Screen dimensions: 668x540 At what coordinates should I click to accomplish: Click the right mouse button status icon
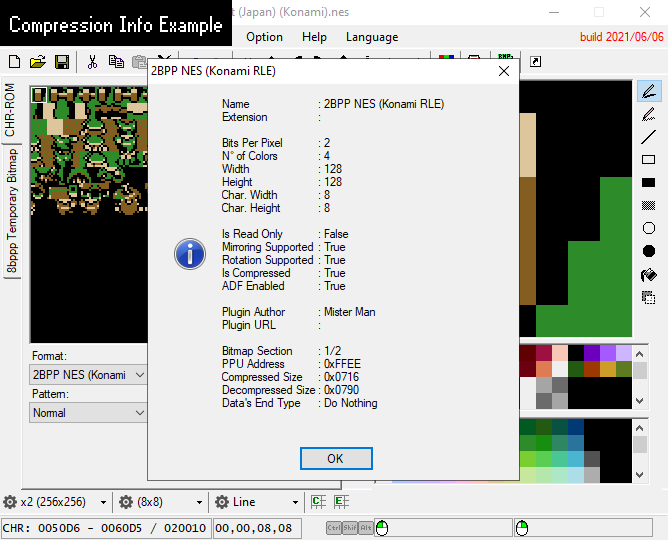(x=522, y=528)
